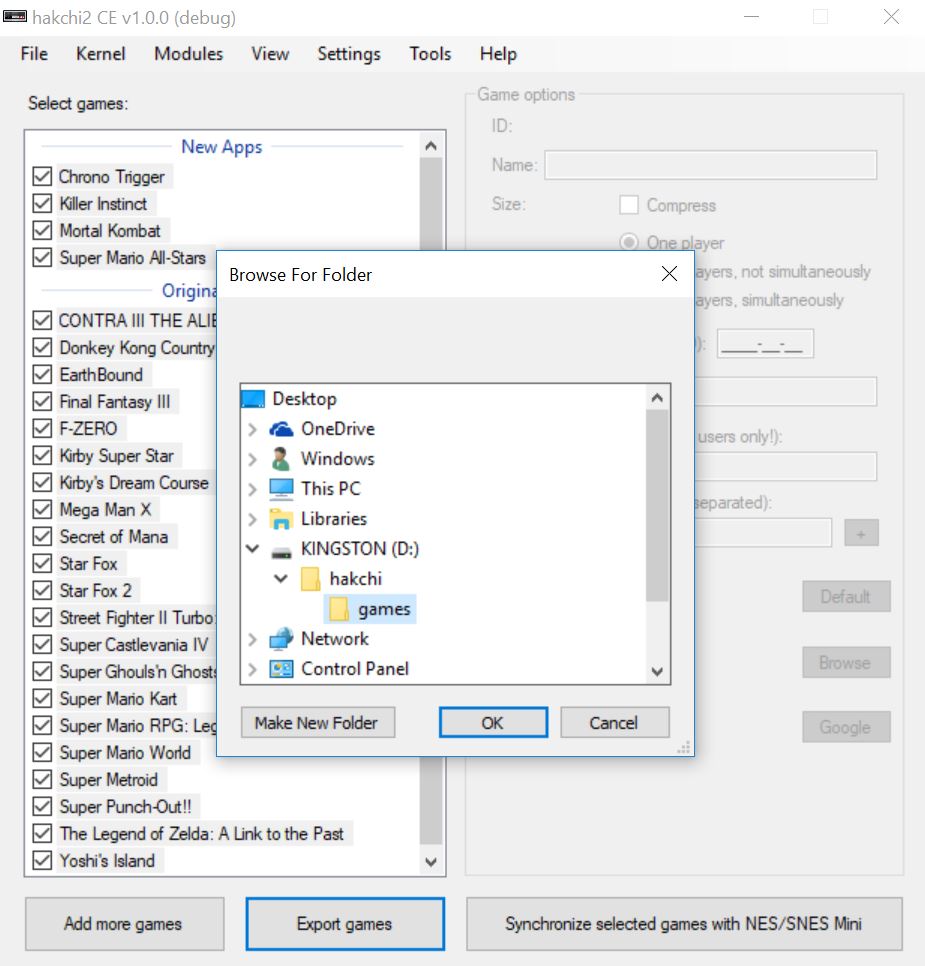The image size is (925, 966).
Task: Uncheck the Yoshi's Island checkbox
Action: [42, 861]
